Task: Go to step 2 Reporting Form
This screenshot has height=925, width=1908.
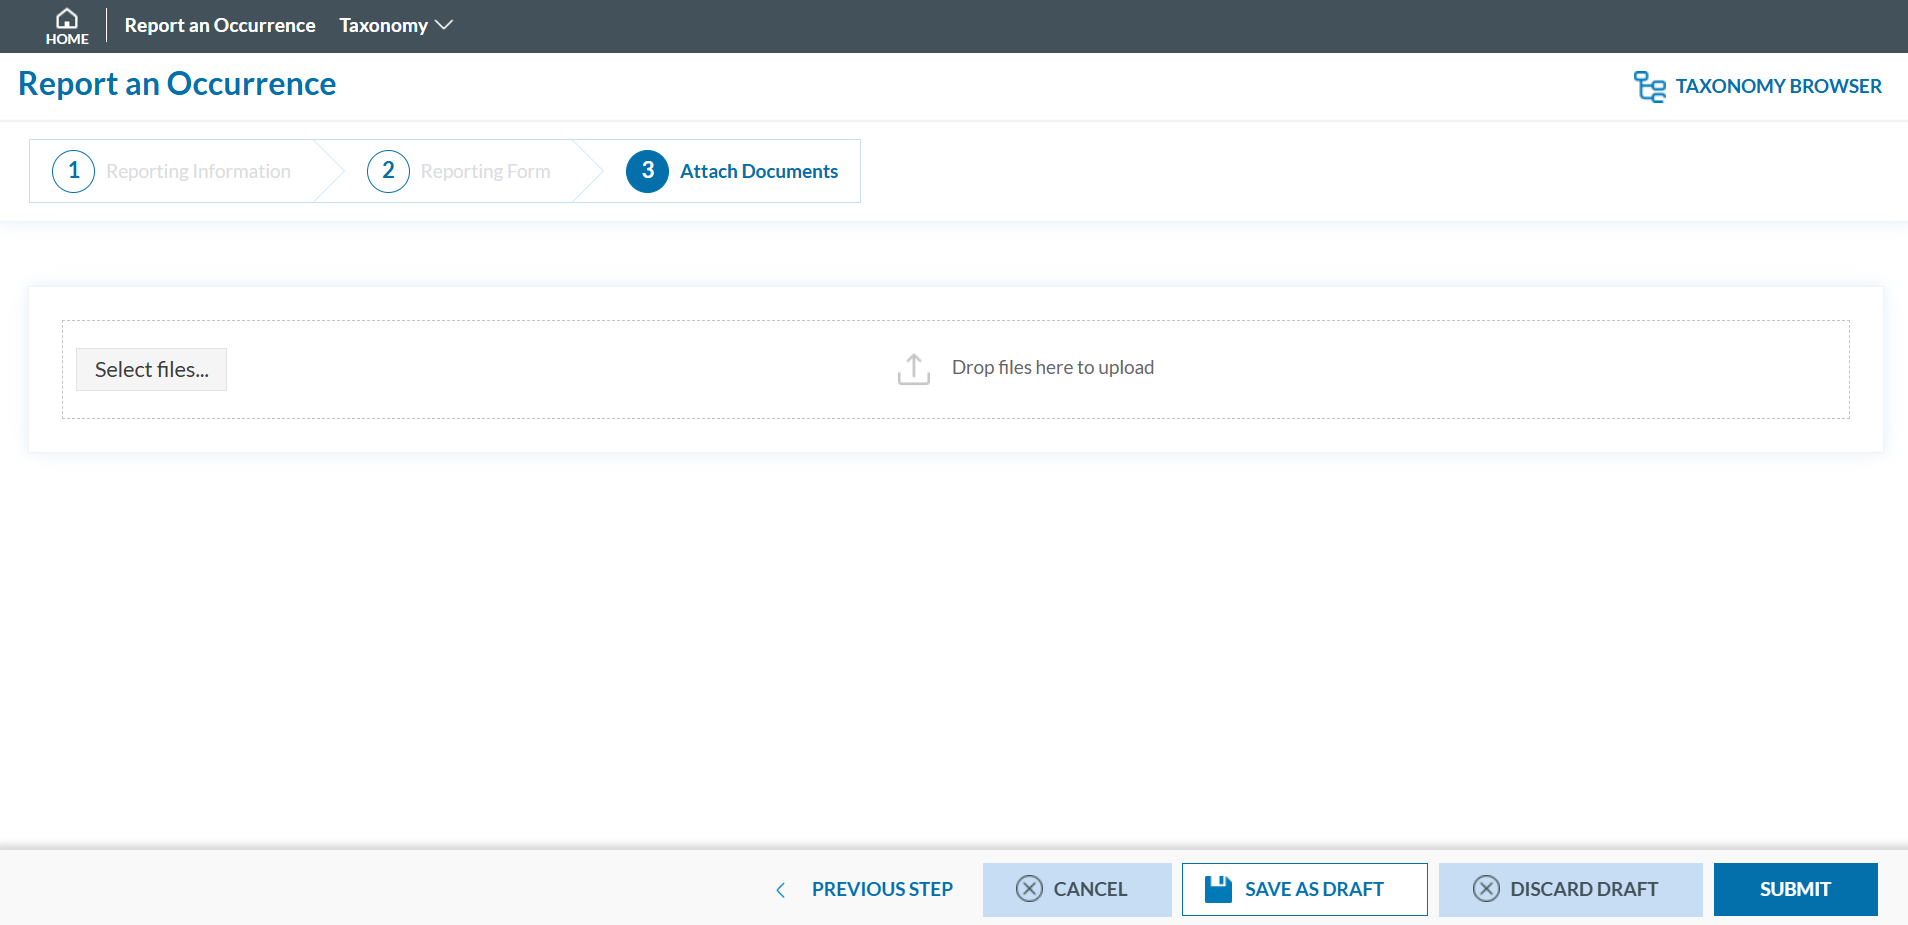Action: tap(459, 171)
